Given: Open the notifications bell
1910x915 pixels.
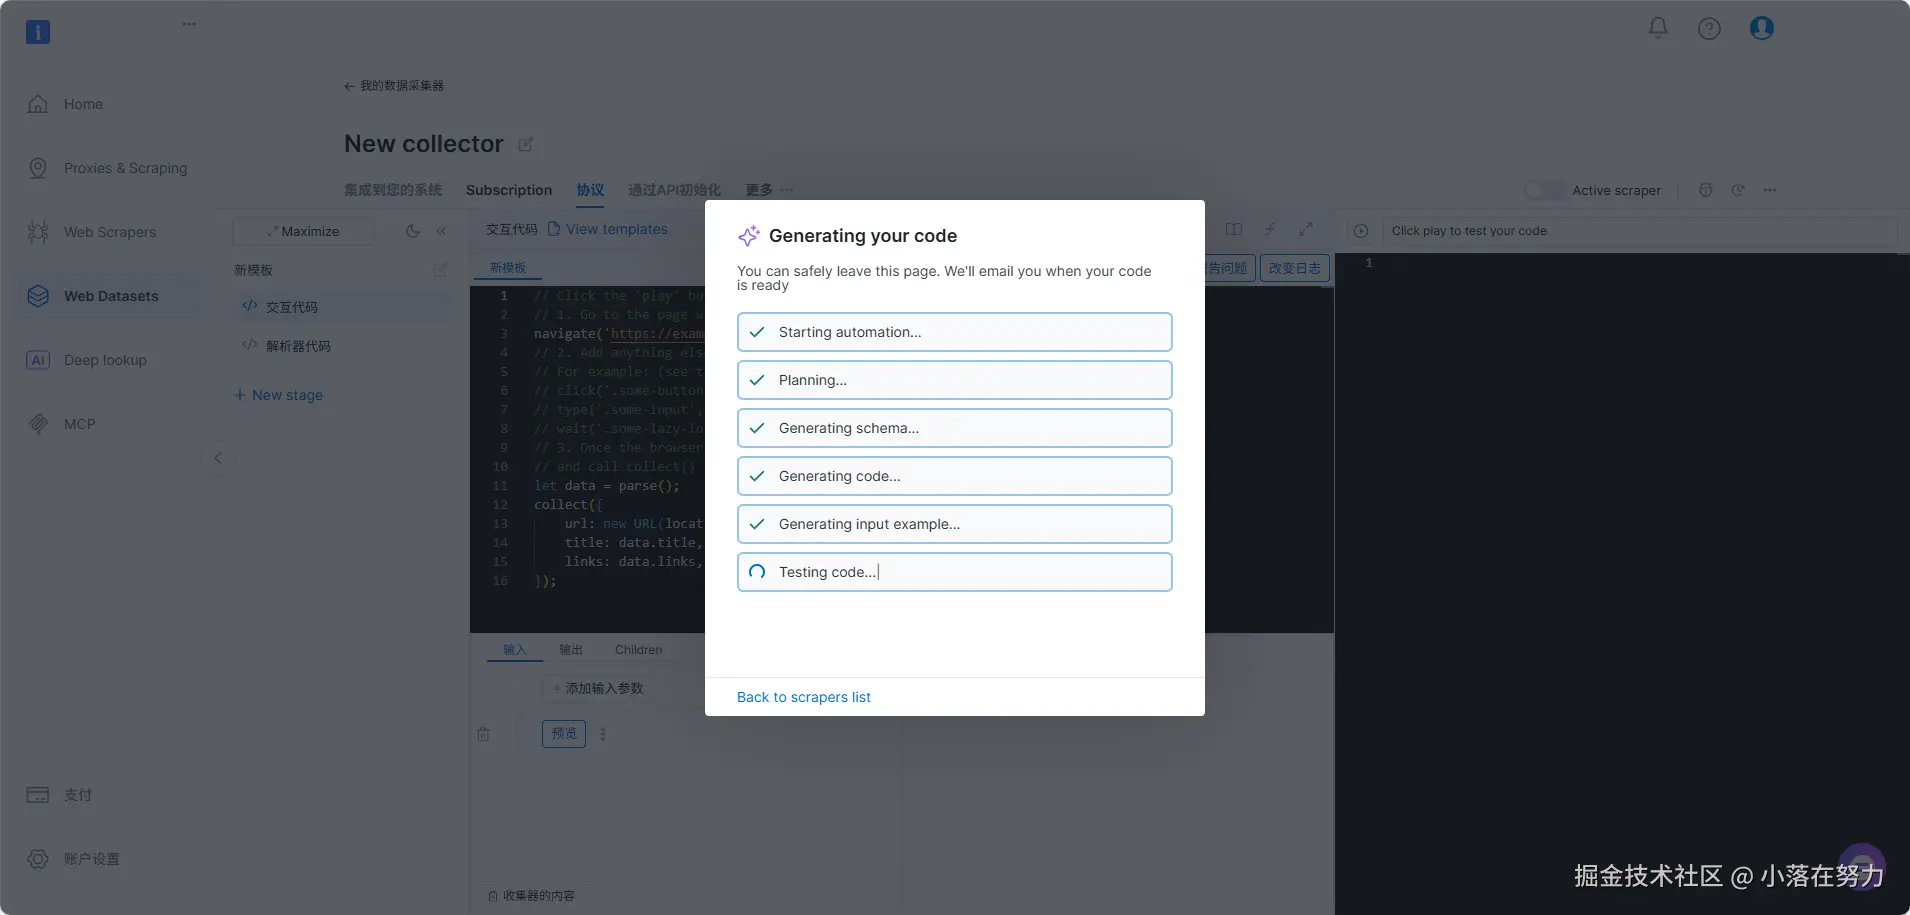Looking at the screenshot, I should (1658, 28).
